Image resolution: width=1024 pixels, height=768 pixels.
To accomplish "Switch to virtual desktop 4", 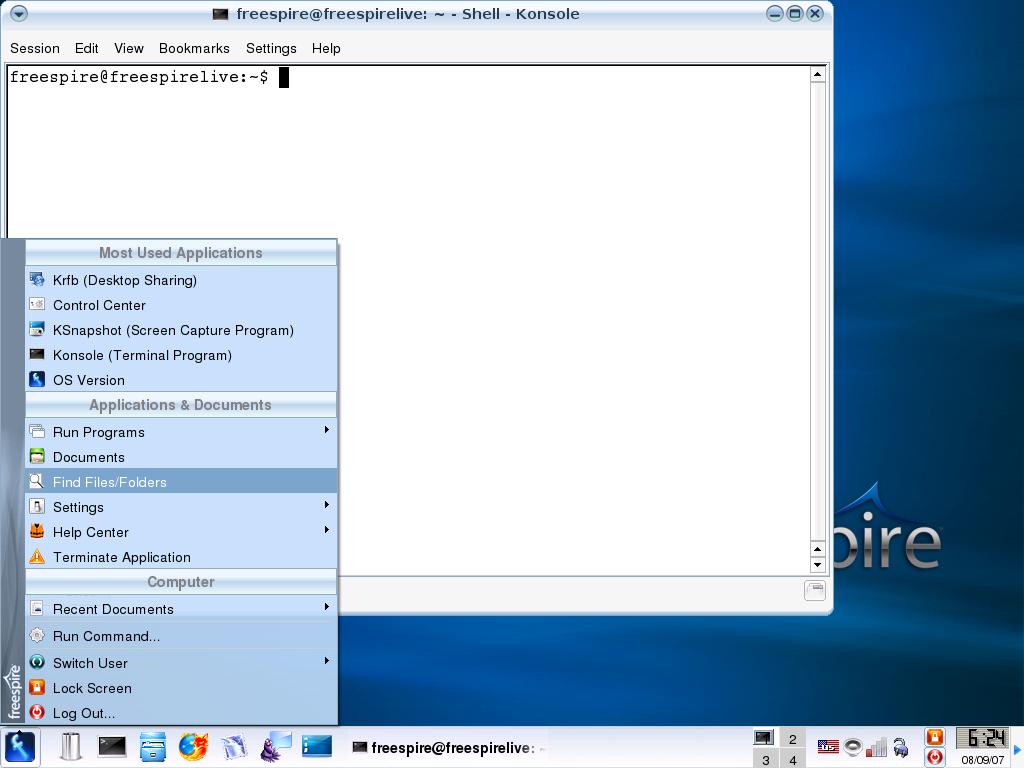I will 792,760.
